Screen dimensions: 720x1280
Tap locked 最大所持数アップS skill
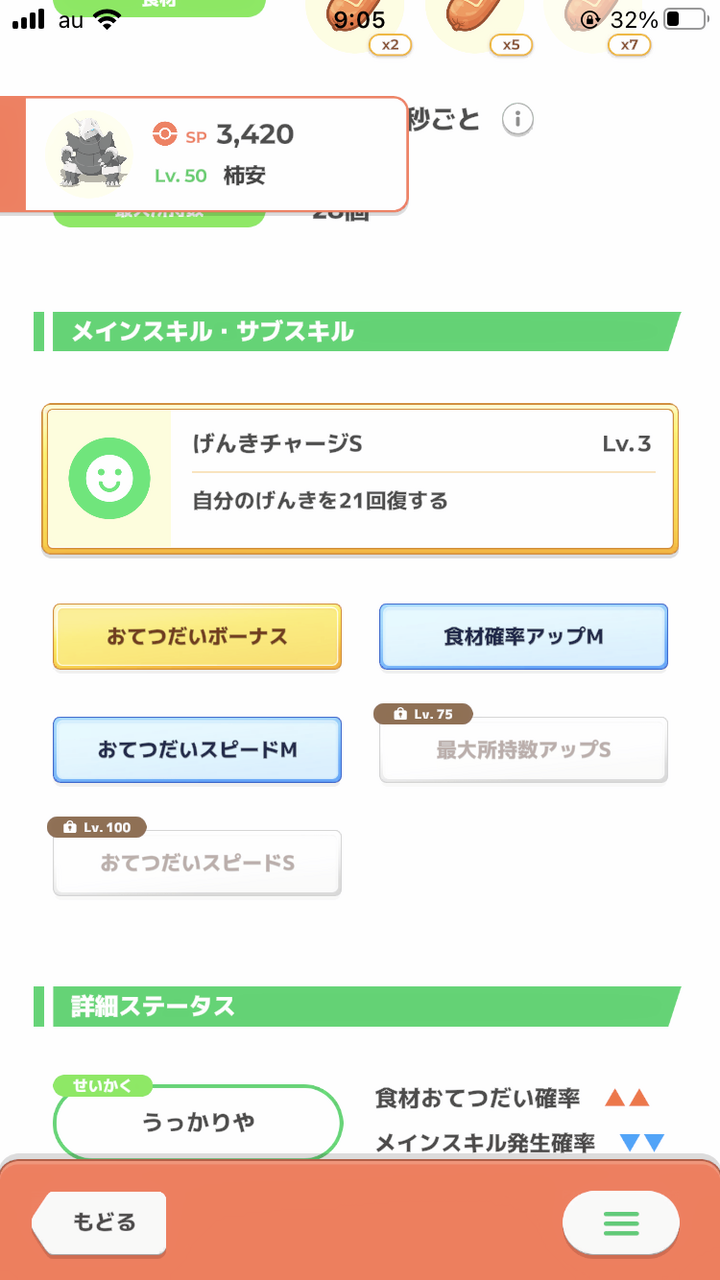coord(523,749)
